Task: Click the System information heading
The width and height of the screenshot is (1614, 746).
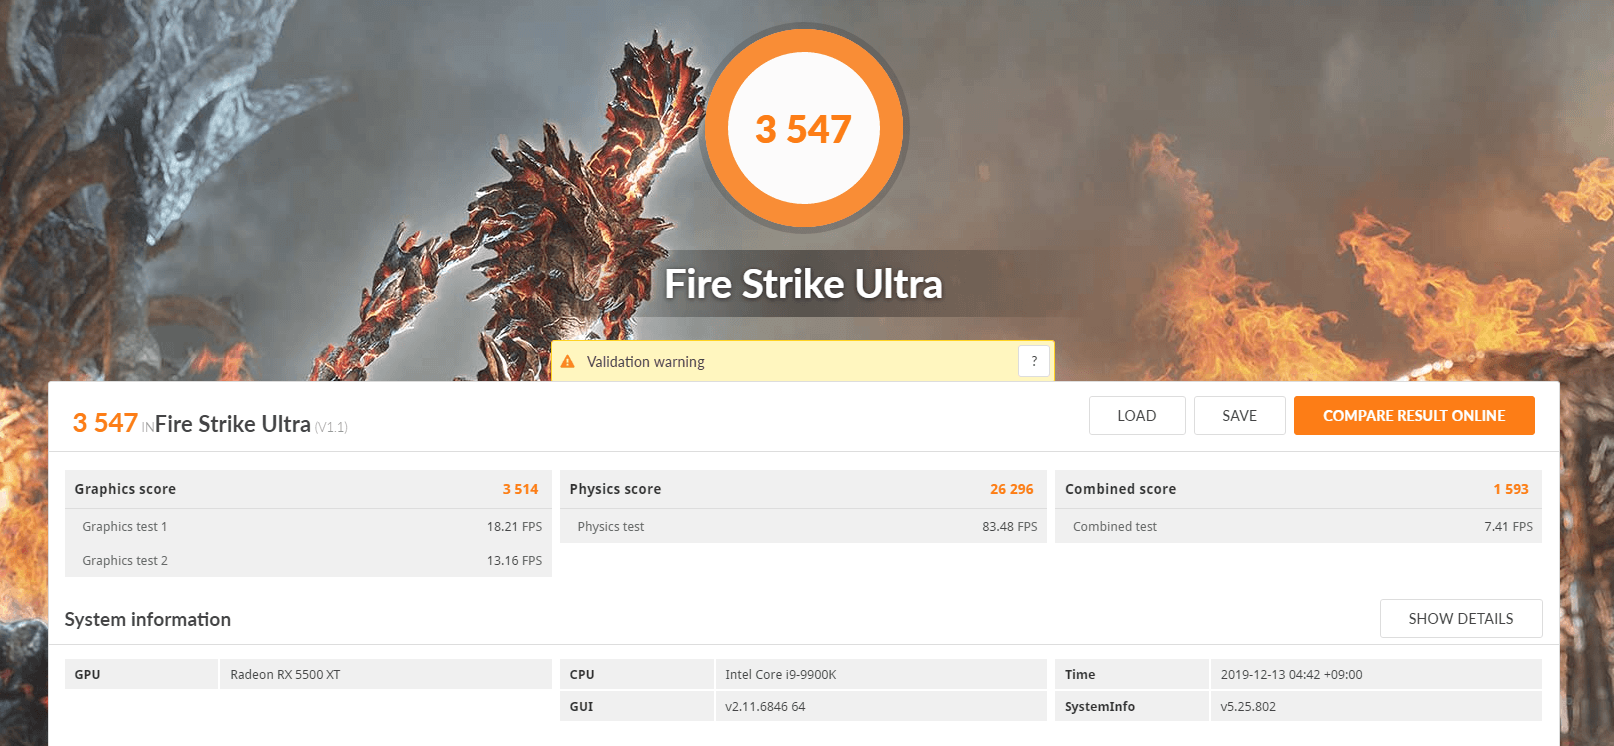Action: [x=148, y=620]
